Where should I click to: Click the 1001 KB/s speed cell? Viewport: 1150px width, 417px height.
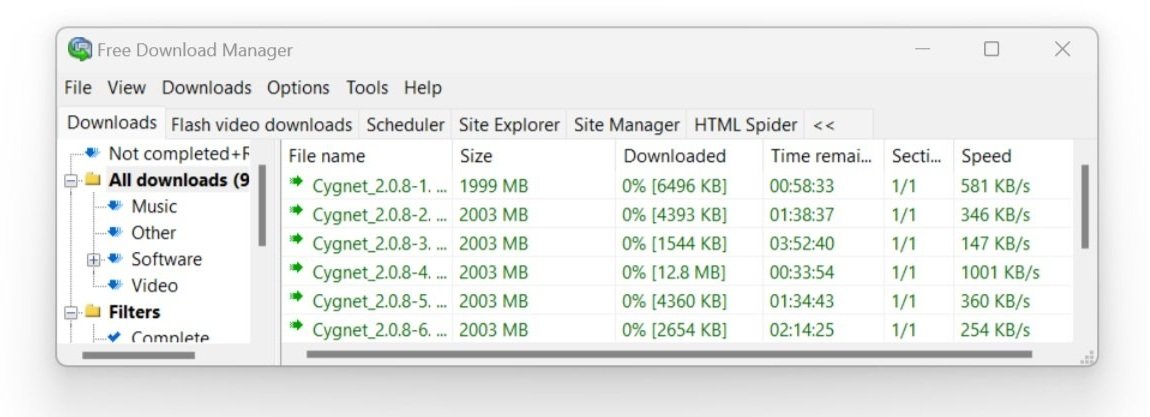pos(1000,273)
